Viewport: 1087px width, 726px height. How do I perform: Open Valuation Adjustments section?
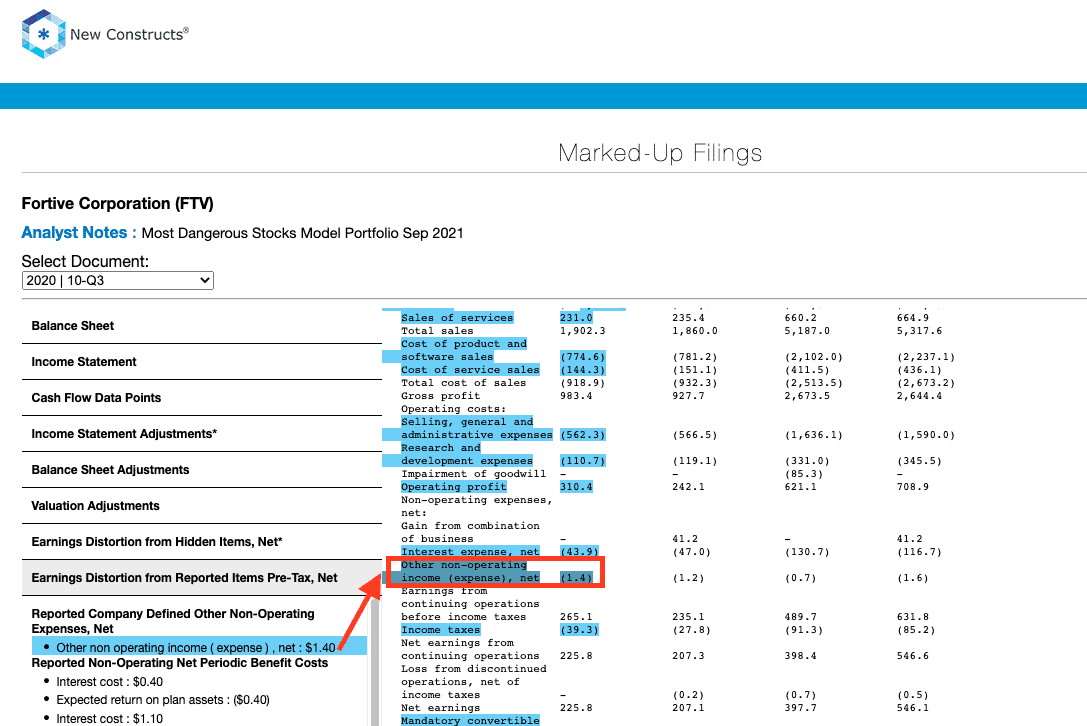202,506
